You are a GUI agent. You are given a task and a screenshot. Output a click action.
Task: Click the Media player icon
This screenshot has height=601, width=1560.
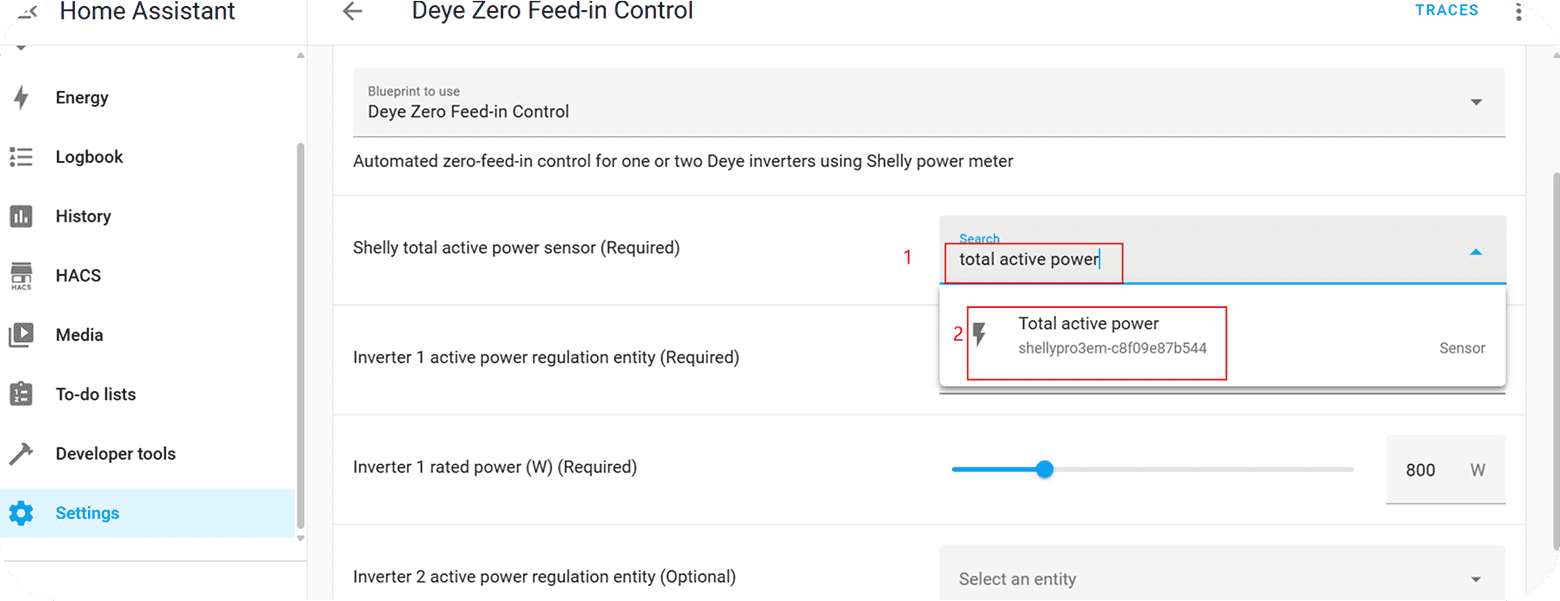(x=21, y=335)
